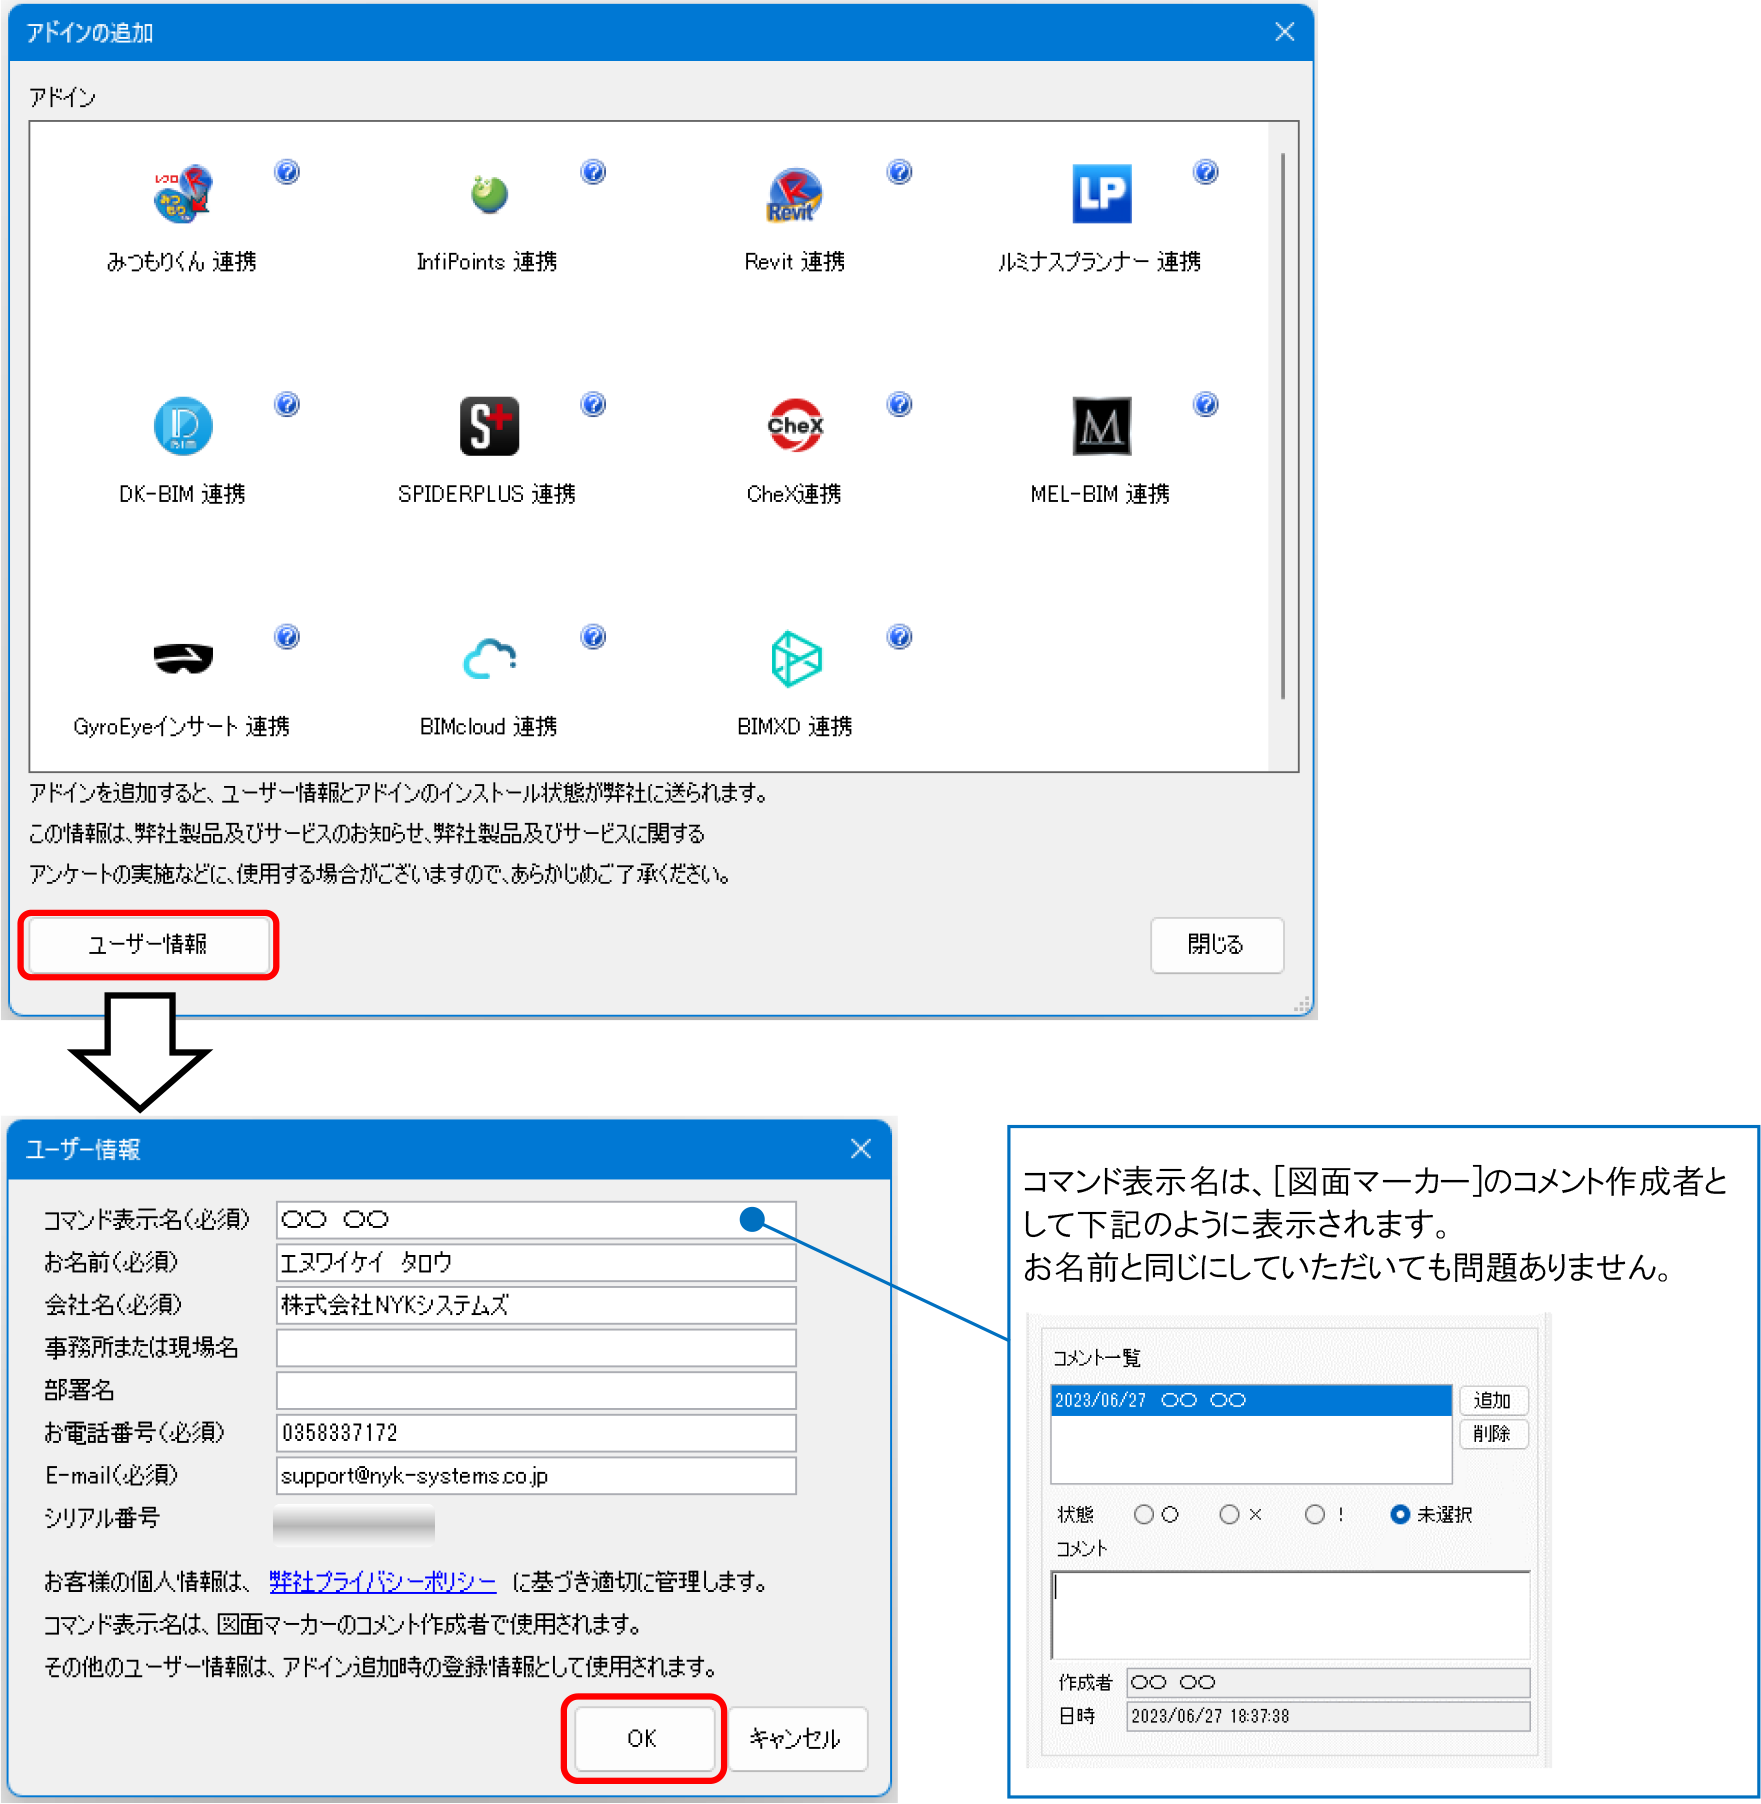Open help for MEL-BIM 連携

coord(1206,404)
